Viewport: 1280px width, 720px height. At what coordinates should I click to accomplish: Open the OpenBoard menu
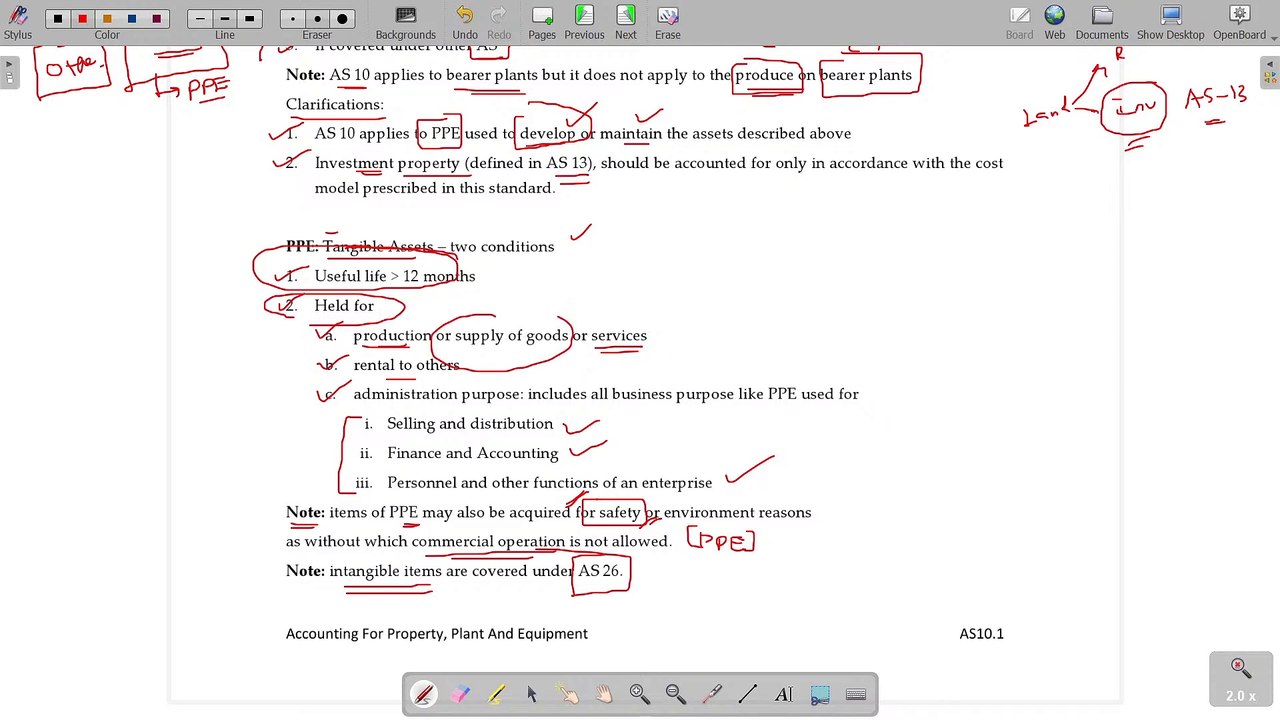click(1239, 22)
